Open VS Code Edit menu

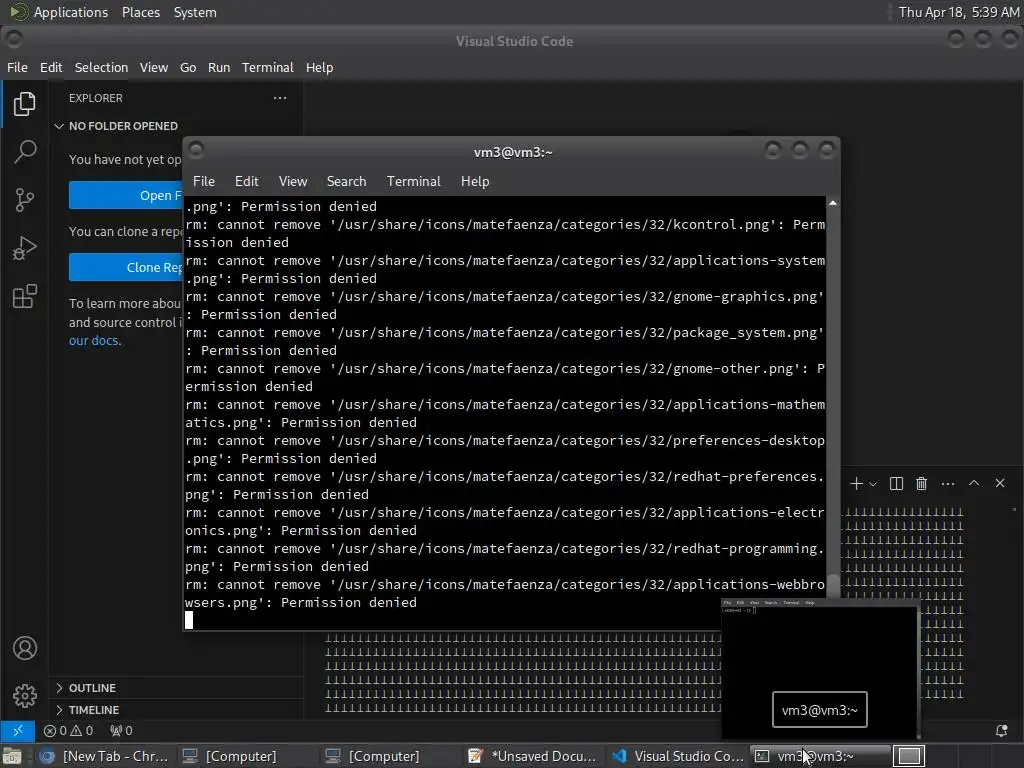[51, 67]
